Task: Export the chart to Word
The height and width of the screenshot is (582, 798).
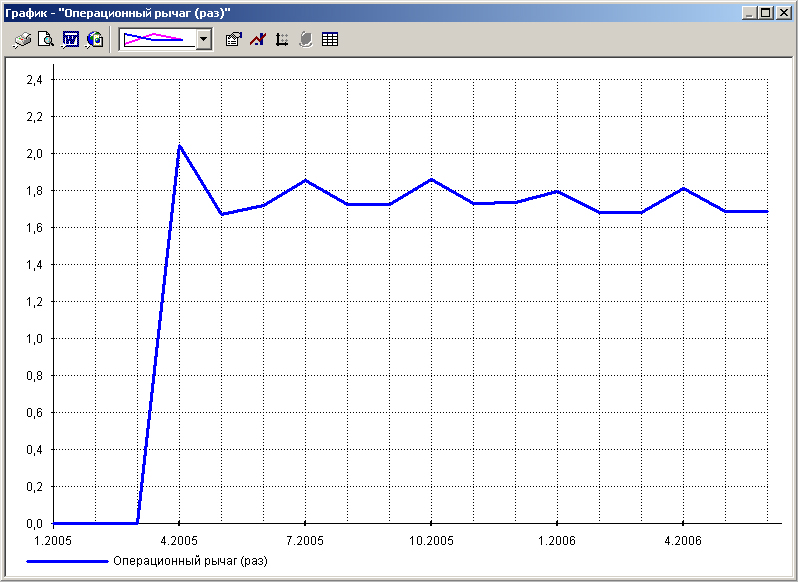Action: [x=70, y=40]
